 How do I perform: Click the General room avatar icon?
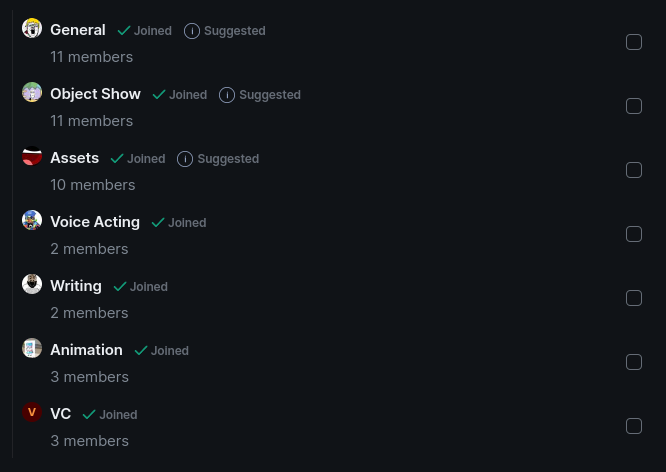point(32,28)
